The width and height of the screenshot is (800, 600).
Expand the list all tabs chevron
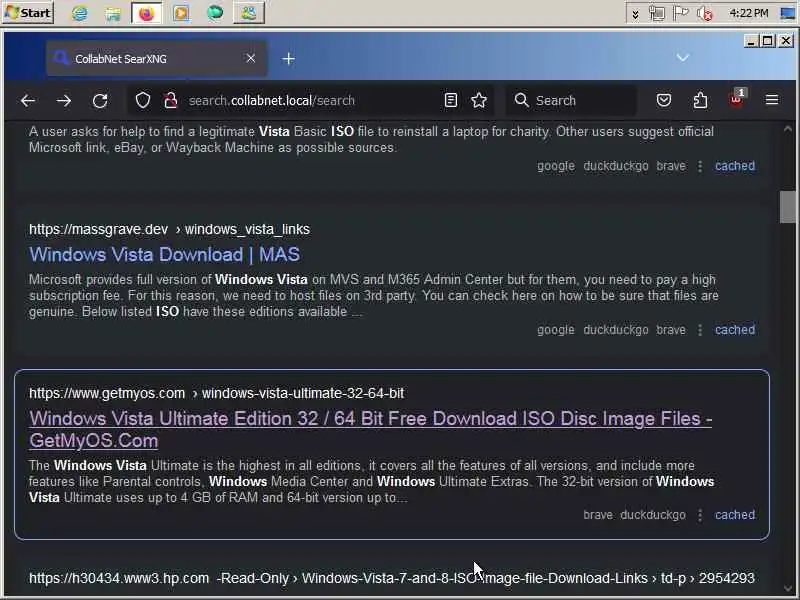point(683,58)
